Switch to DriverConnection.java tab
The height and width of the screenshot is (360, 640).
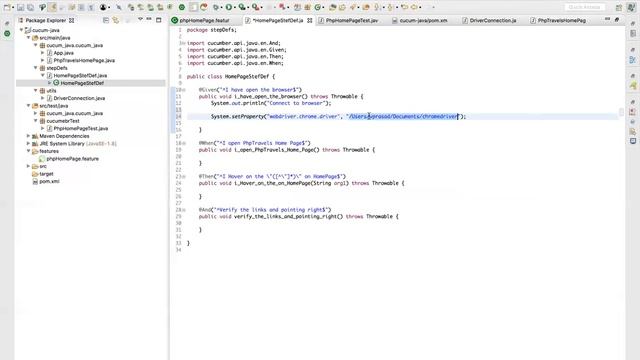[493, 20]
